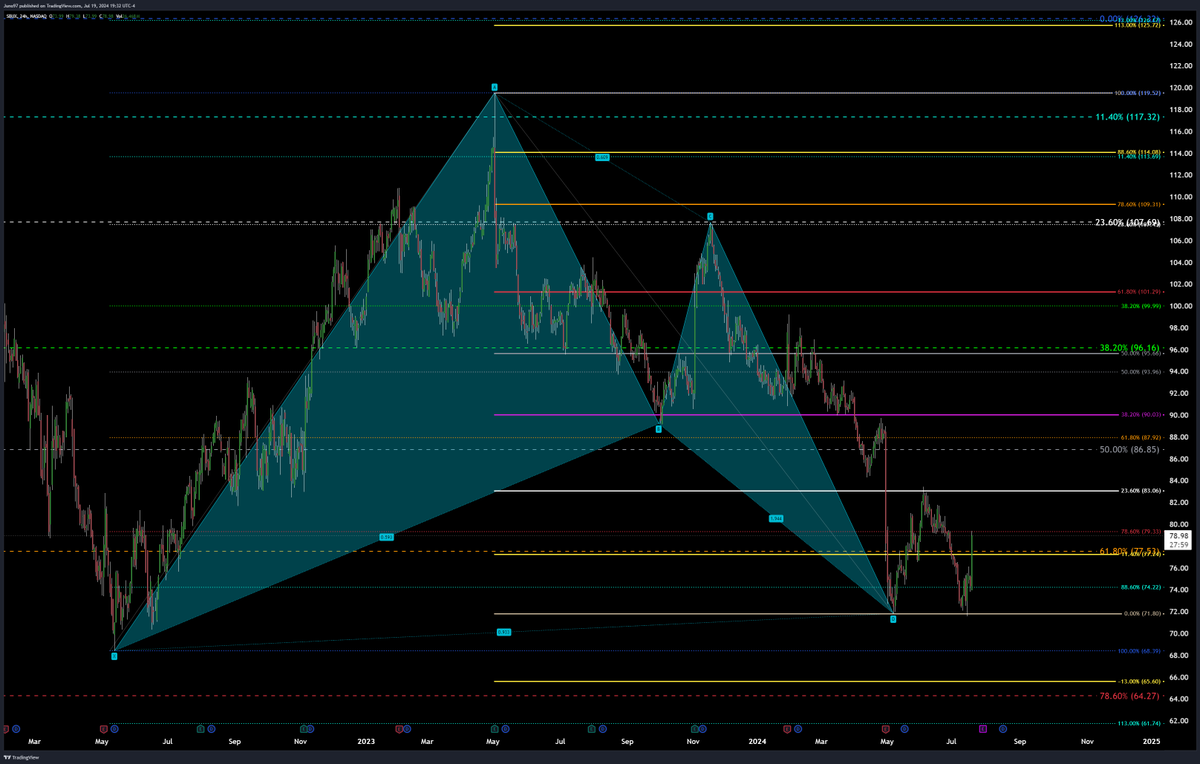
Task: Click the TradingView logo in the bottom corner
Action: coord(21,756)
